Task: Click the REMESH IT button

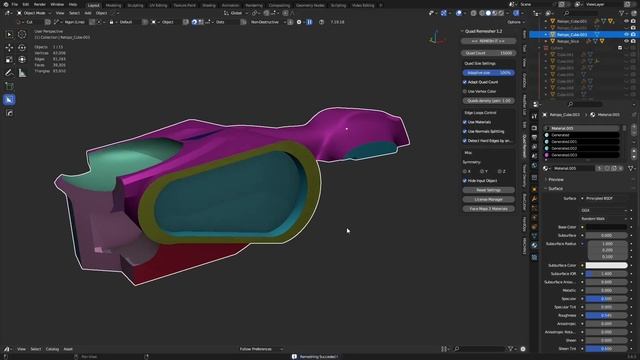Action: (488, 41)
